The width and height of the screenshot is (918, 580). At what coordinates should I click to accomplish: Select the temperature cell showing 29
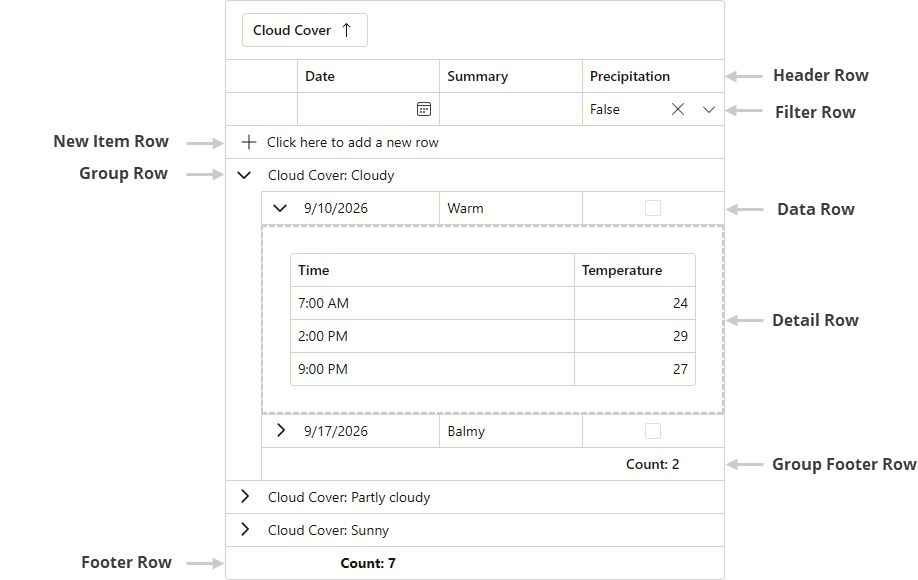click(x=635, y=336)
